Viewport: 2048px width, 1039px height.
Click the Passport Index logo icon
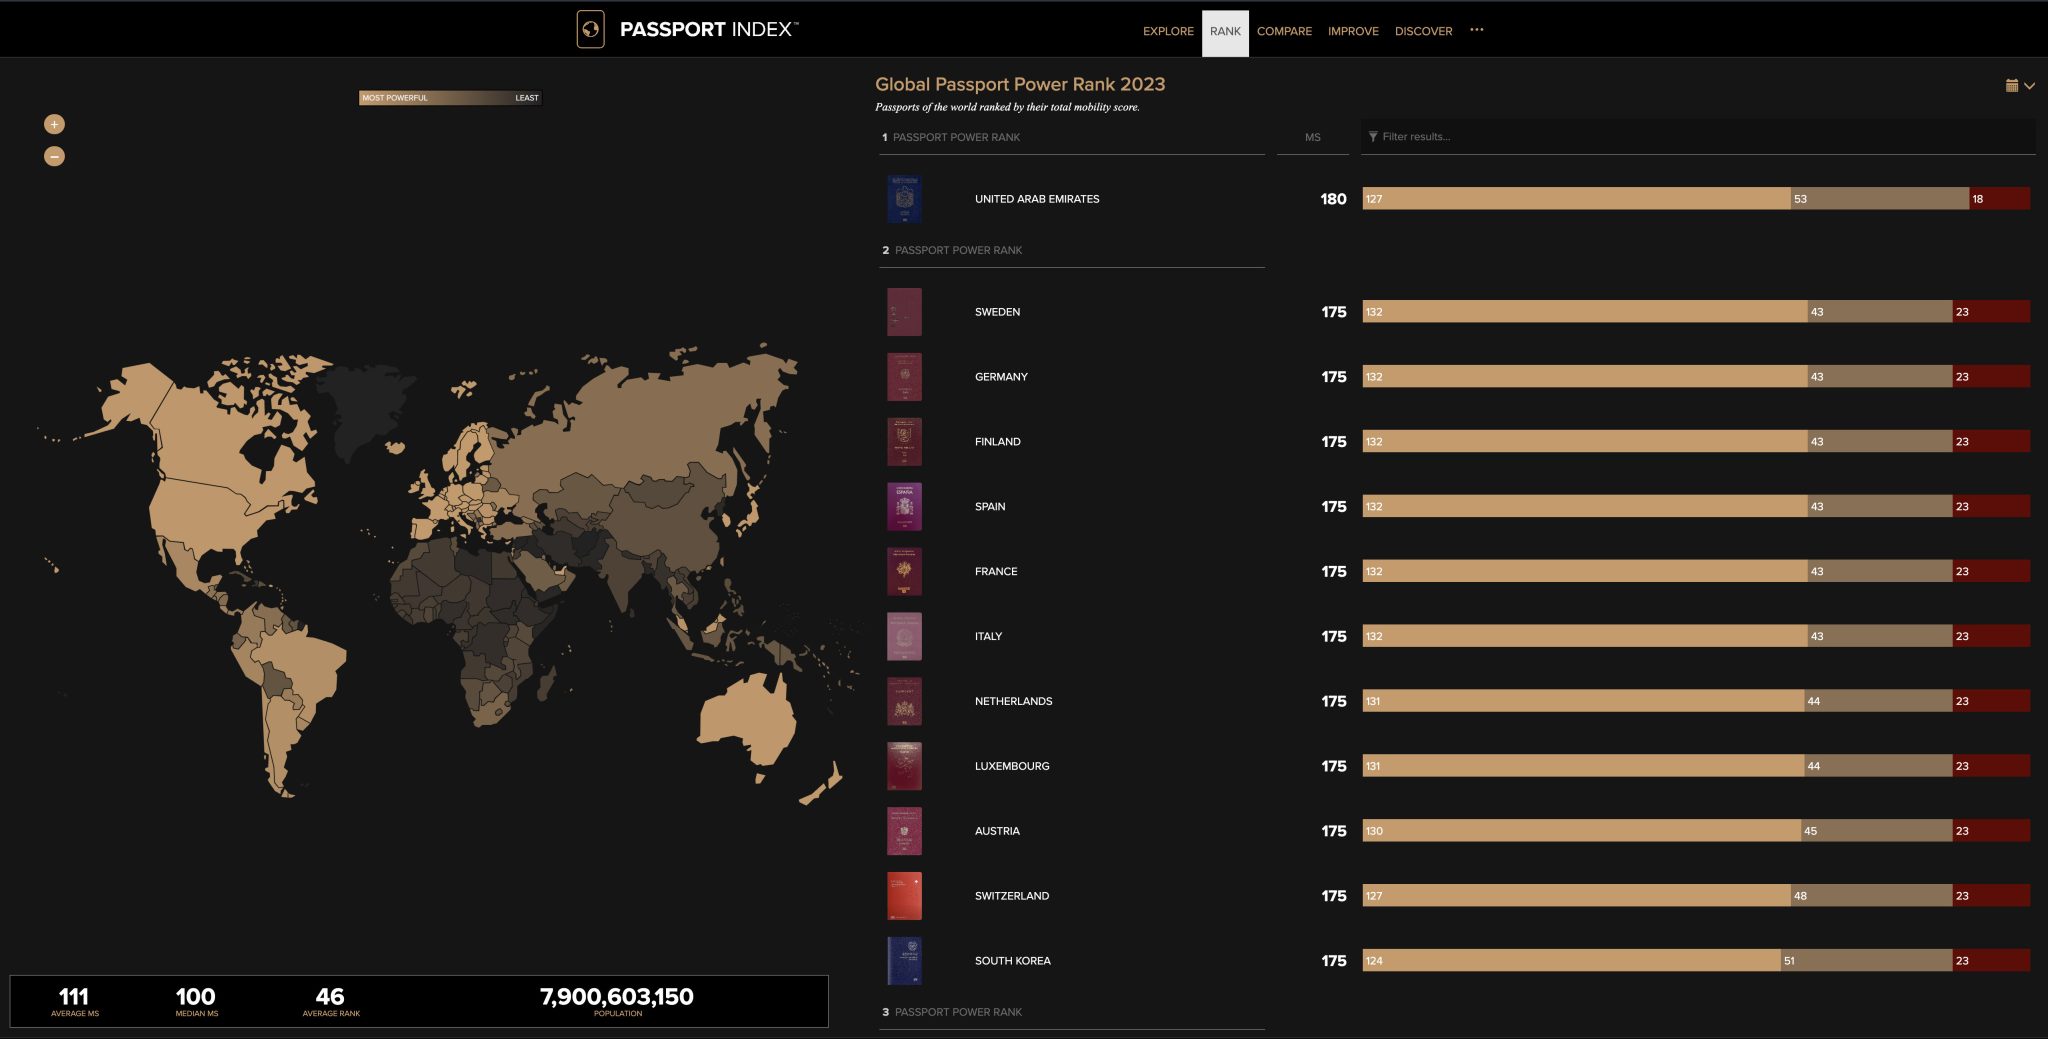(x=590, y=29)
